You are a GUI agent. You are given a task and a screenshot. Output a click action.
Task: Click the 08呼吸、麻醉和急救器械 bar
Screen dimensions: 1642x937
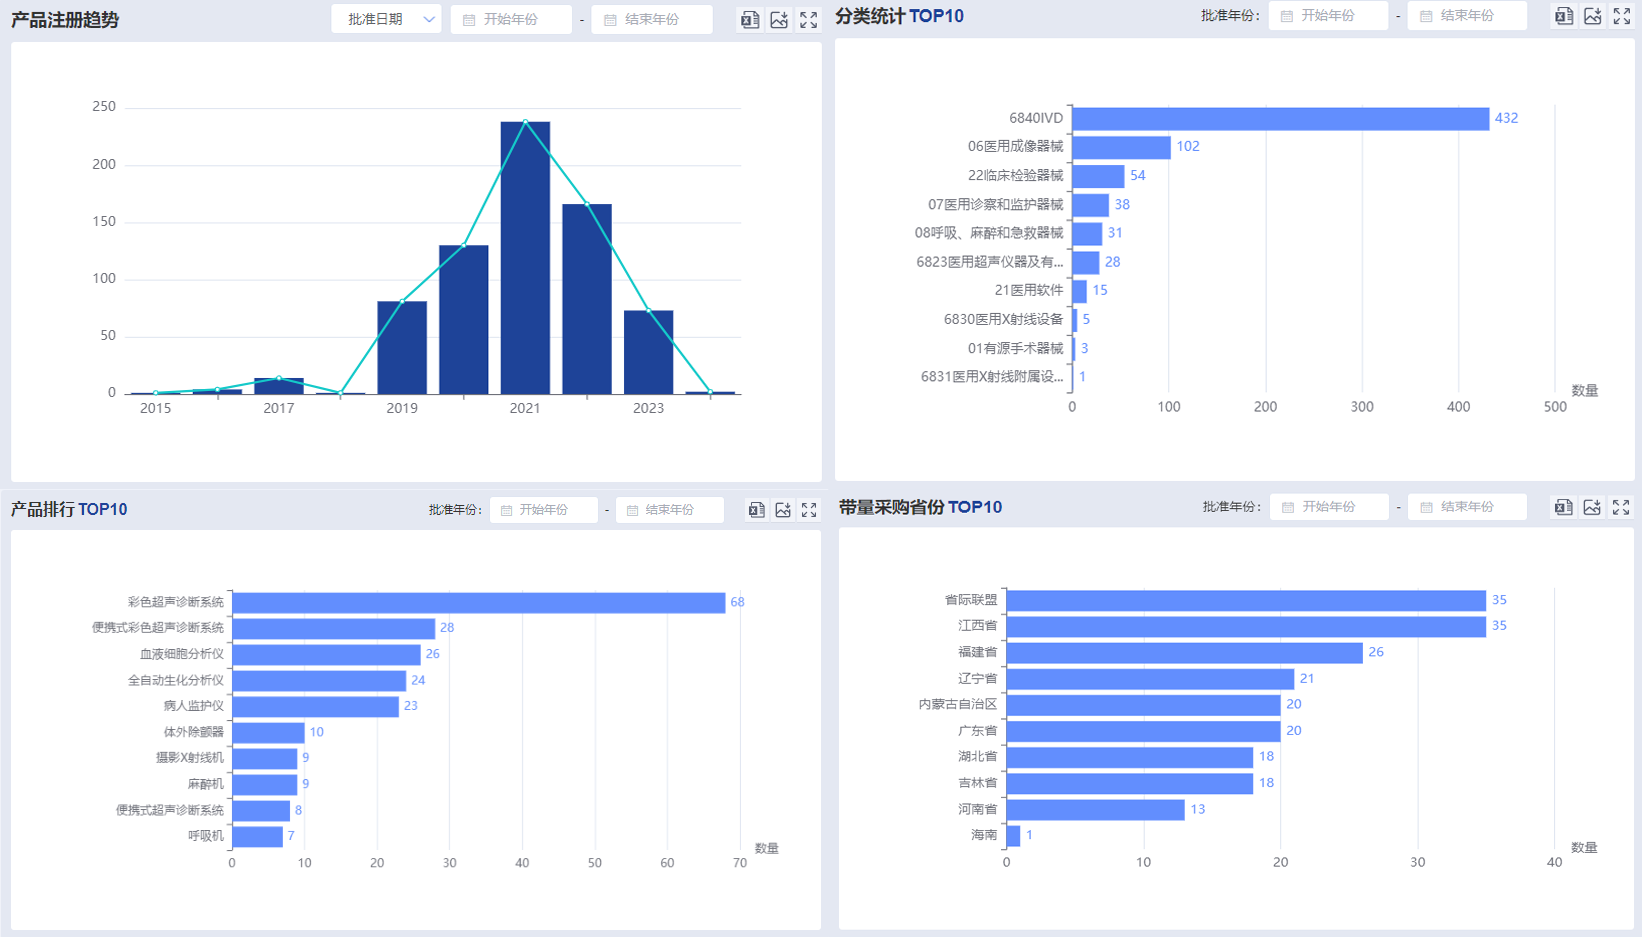(1087, 233)
